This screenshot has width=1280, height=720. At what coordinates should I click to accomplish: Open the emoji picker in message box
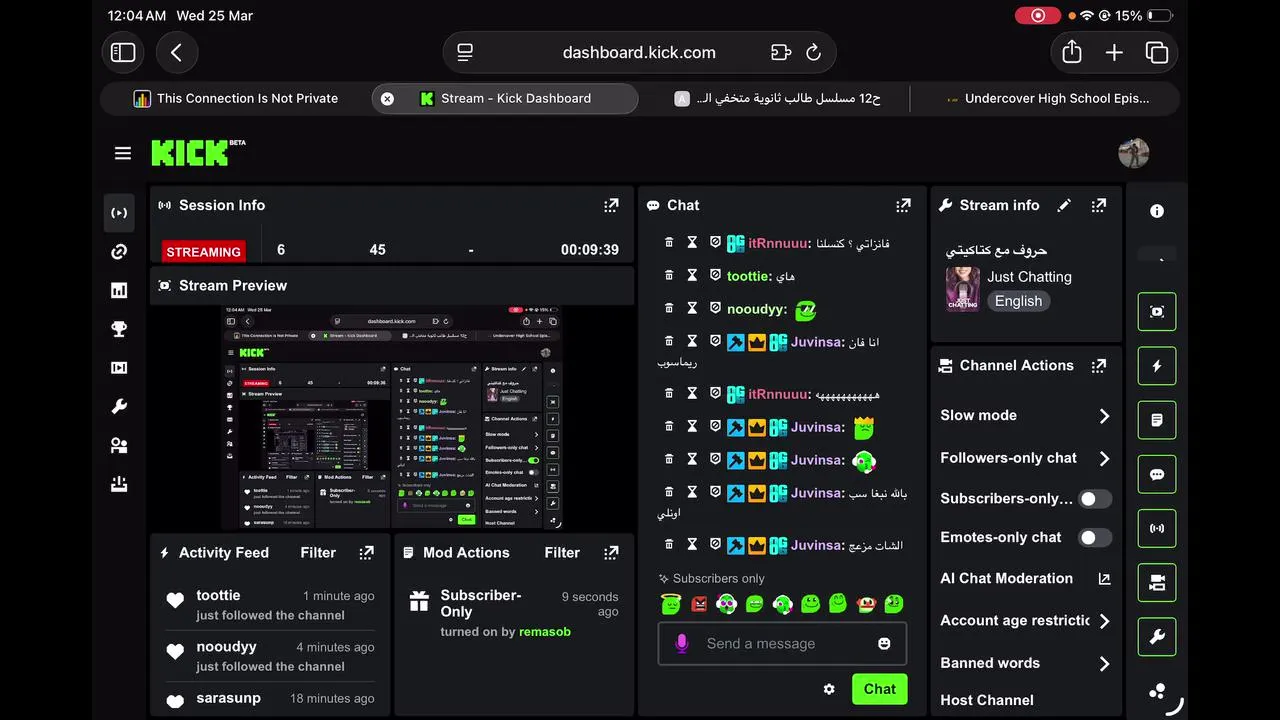[884, 643]
